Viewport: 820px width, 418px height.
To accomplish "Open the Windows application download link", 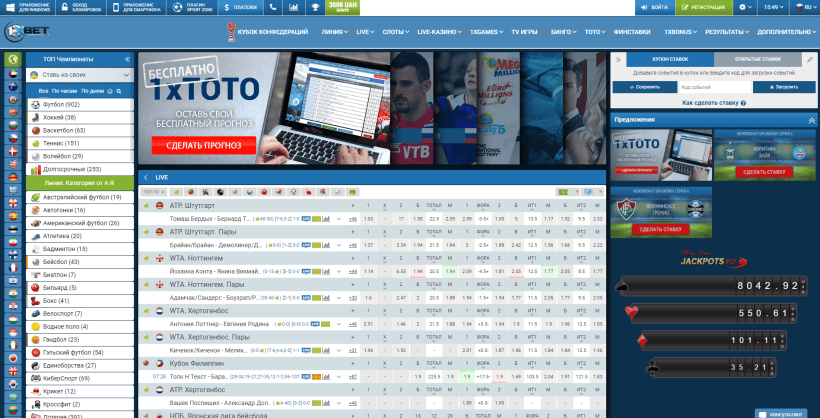I will coord(26,7).
